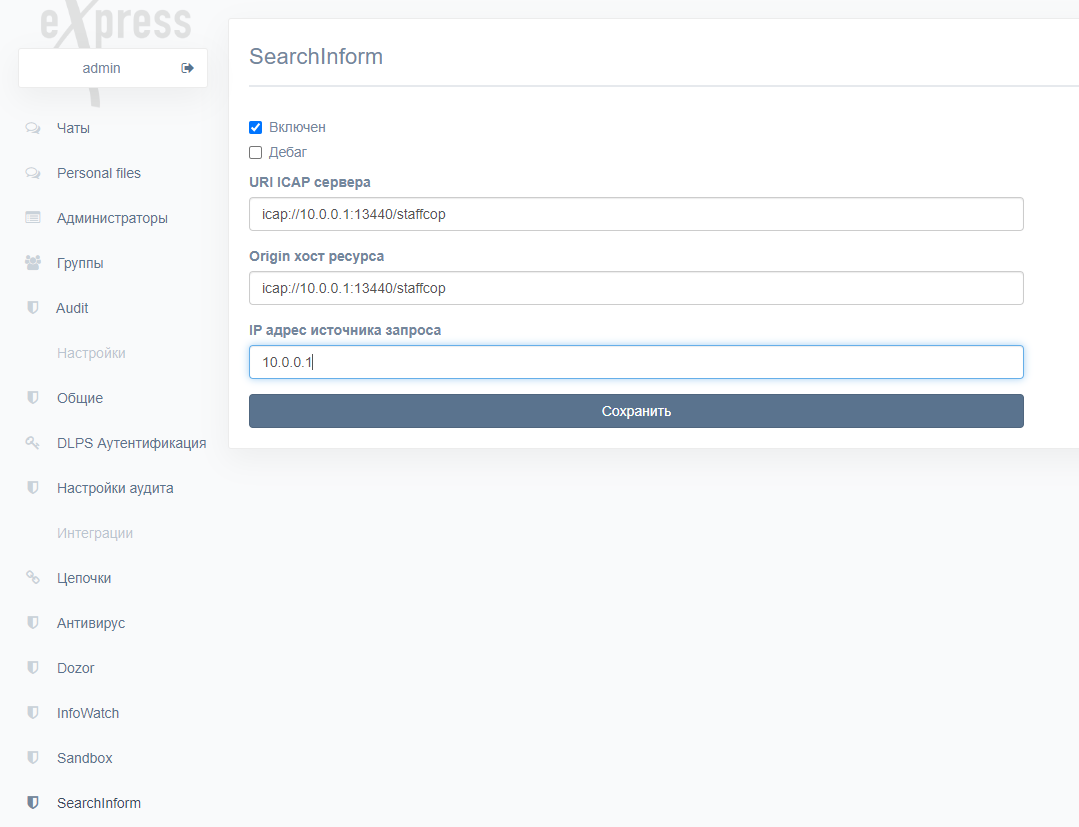Click the people icon beside Группы
Viewport: 1079px width, 827px height.
tap(33, 263)
